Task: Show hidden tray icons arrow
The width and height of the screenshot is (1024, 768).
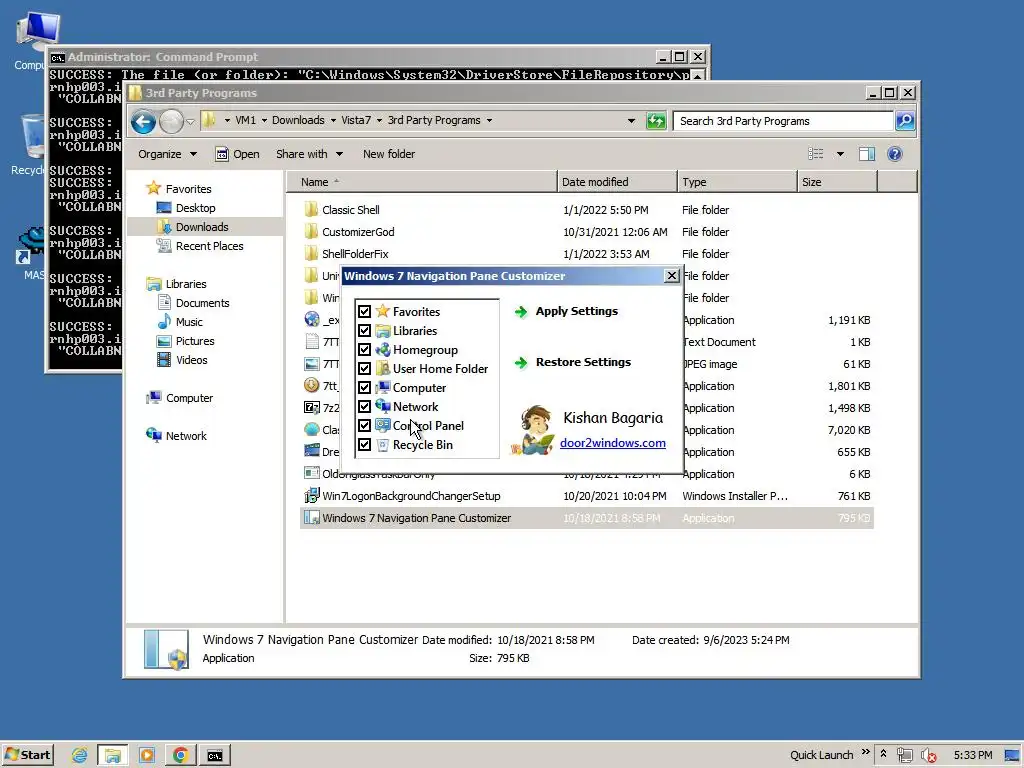Action: [883, 754]
